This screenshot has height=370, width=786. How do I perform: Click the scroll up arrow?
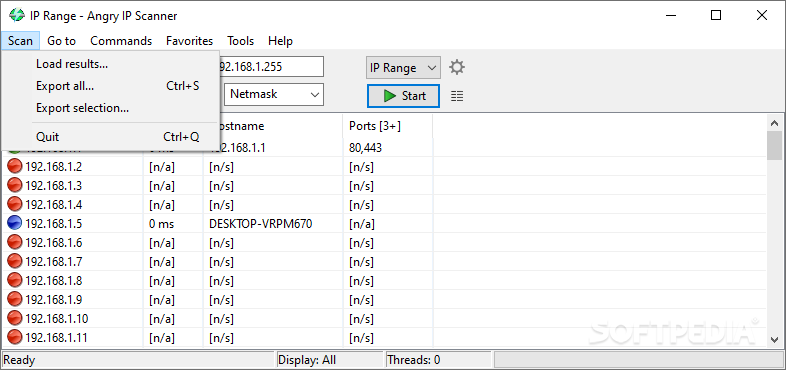(x=774, y=123)
